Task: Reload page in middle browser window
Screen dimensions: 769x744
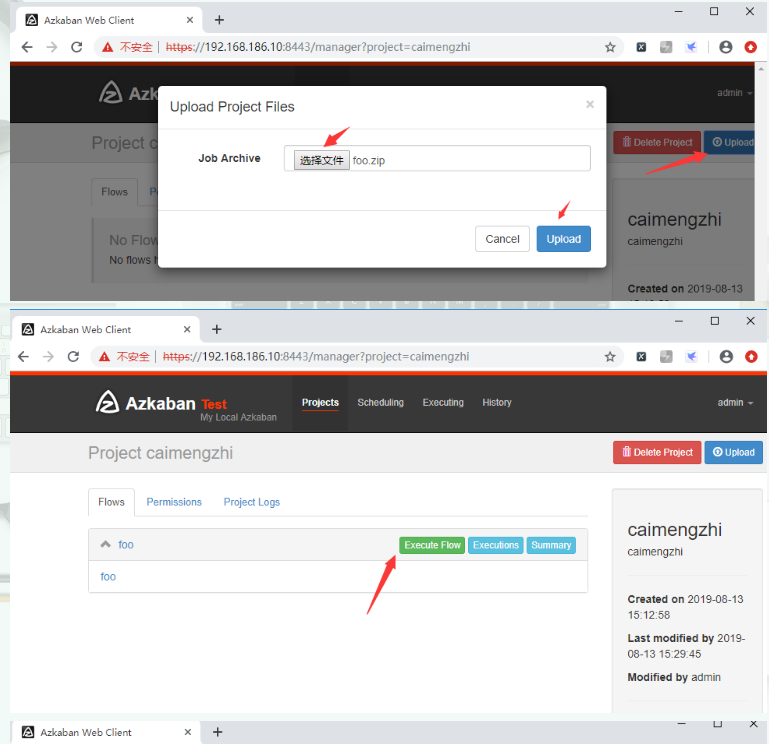Action: [73, 357]
